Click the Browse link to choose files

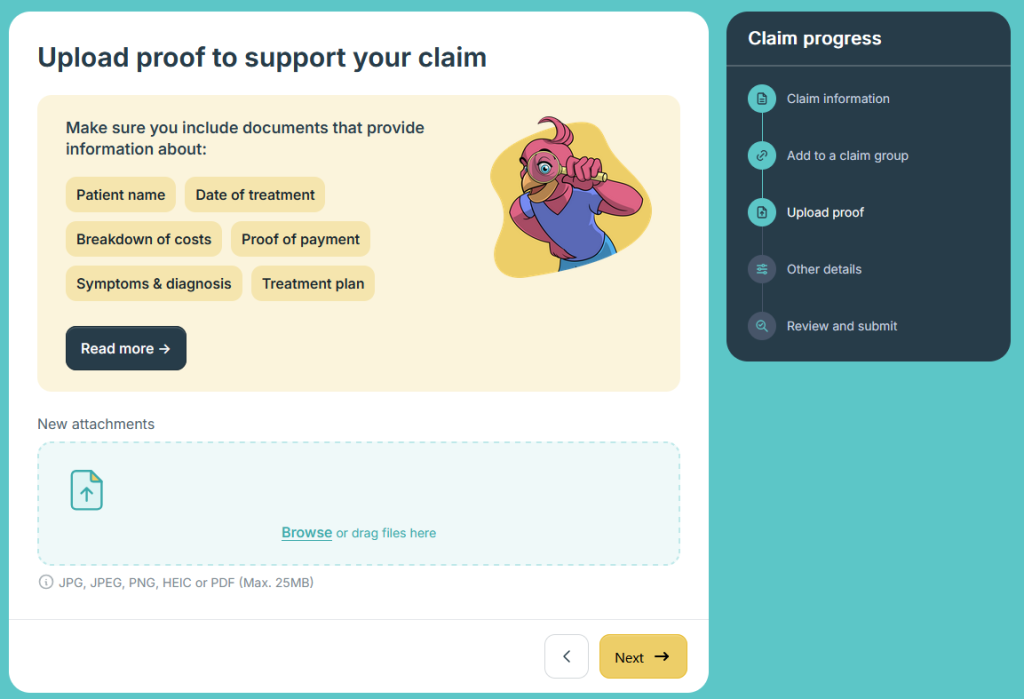(x=306, y=533)
